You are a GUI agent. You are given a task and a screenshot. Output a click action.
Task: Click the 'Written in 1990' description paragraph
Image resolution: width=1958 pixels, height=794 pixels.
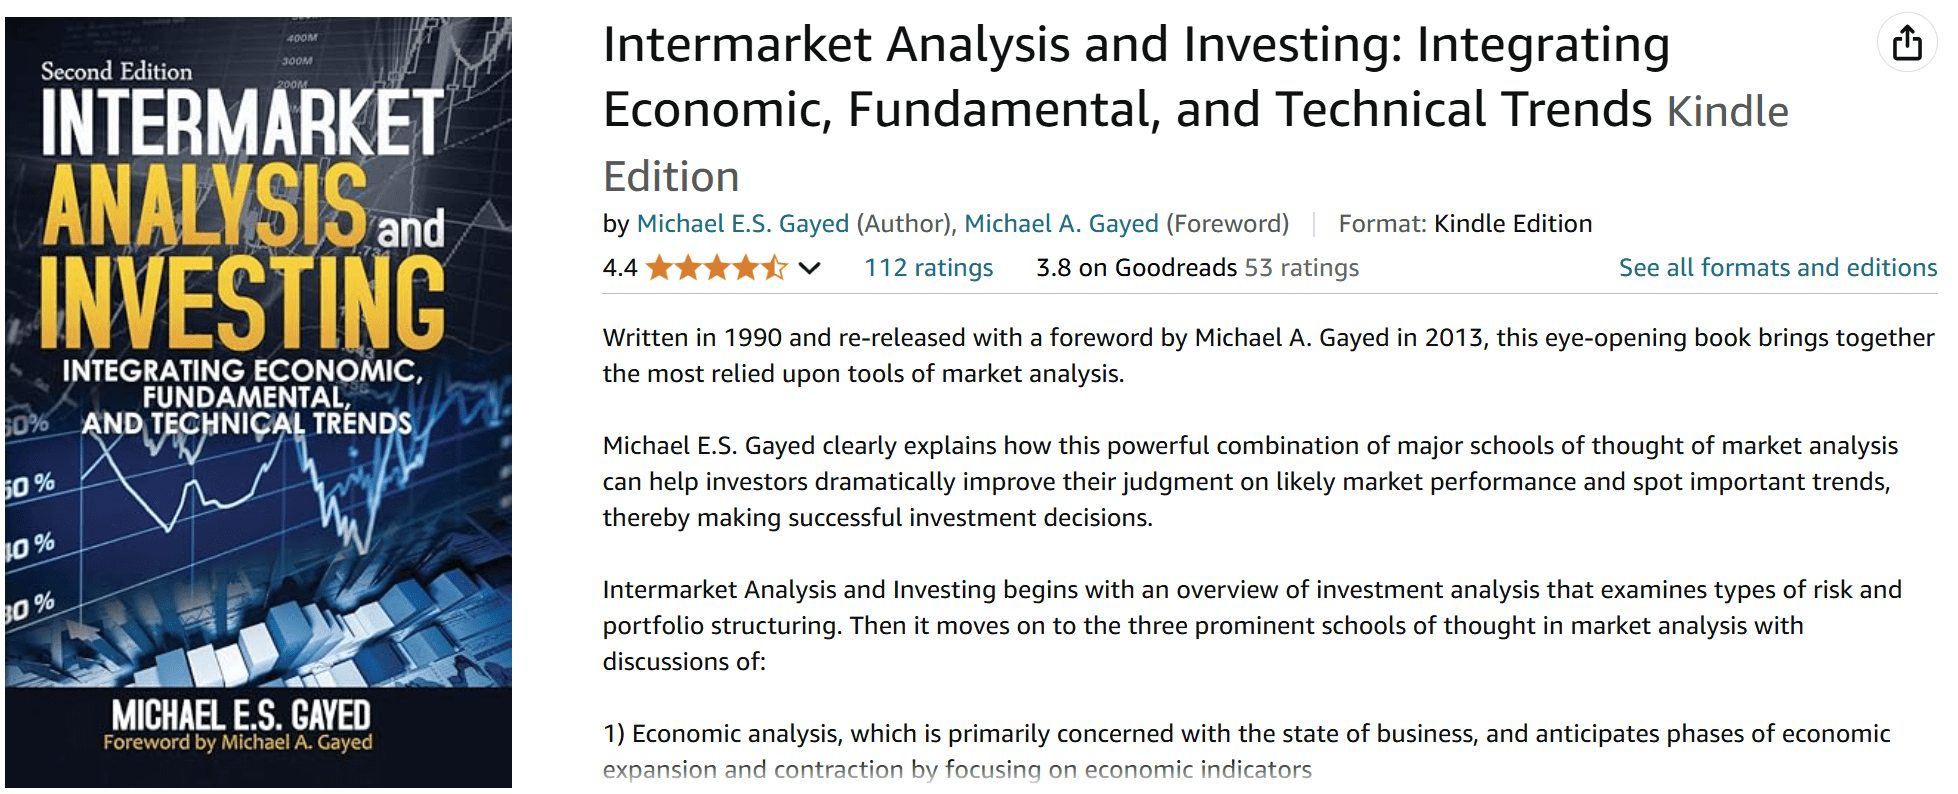(1267, 355)
